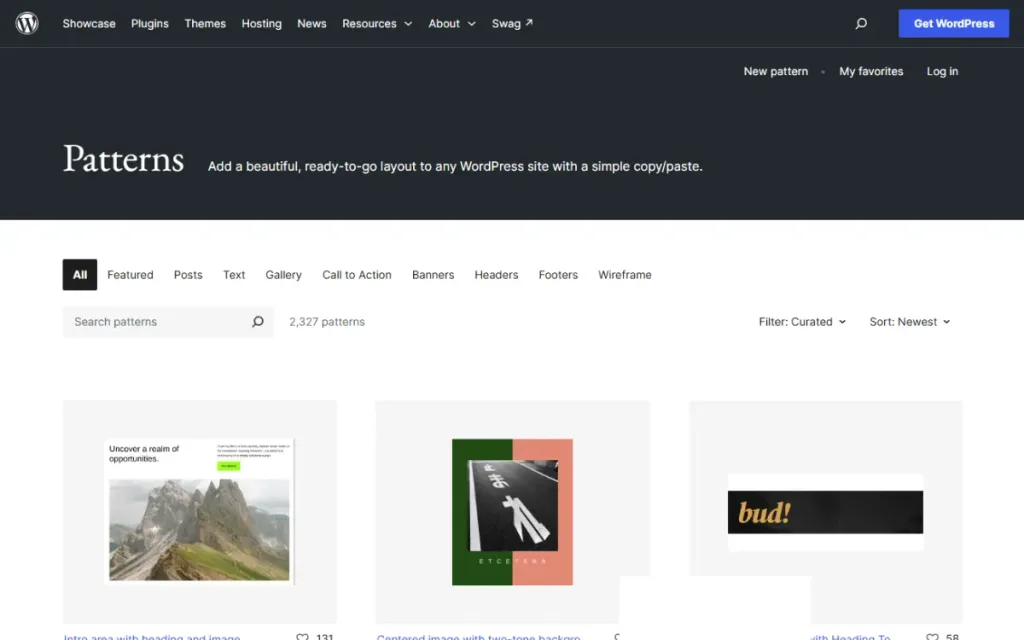This screenshot has width=1024, height=640.
Task: Switch to the Call to Action tab
Action: click(357, 274)
